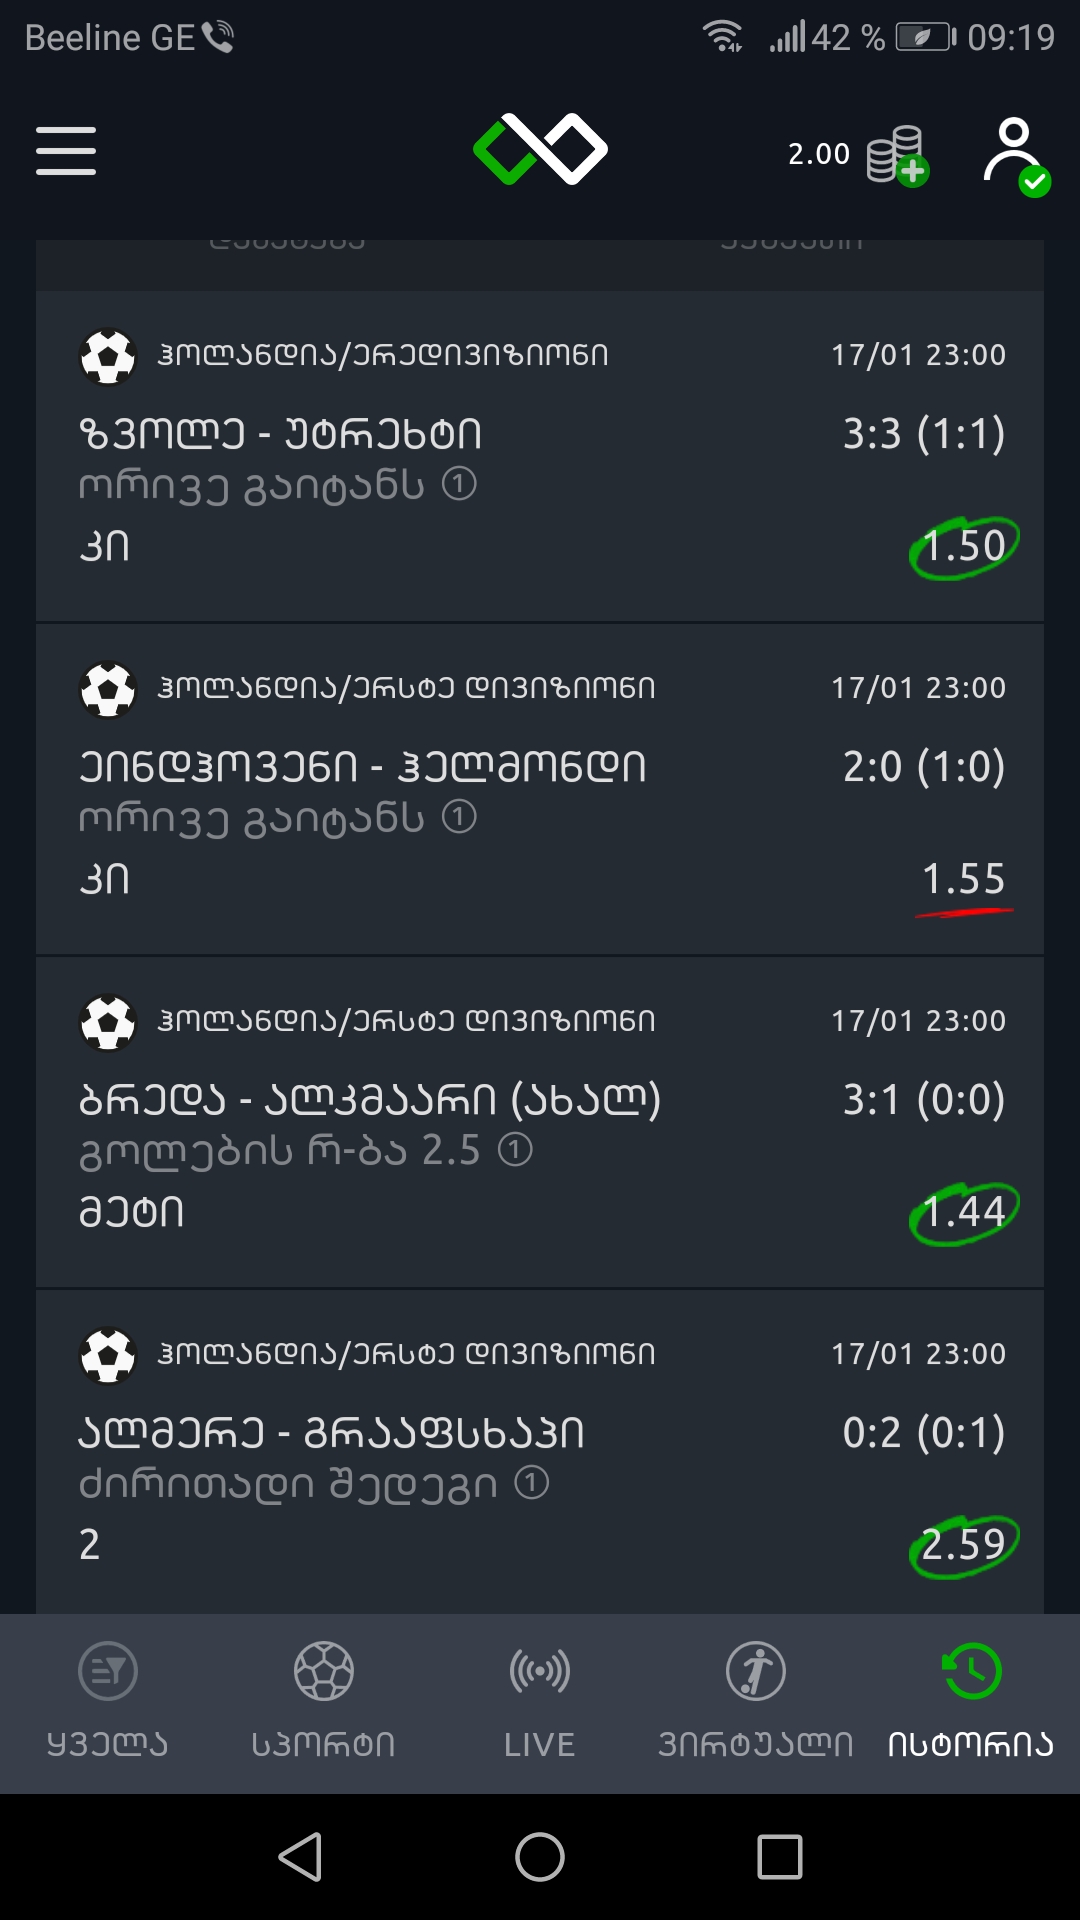
Task: Open the user profile icon
Action: pyautogui.click(x=1015, y=154)
